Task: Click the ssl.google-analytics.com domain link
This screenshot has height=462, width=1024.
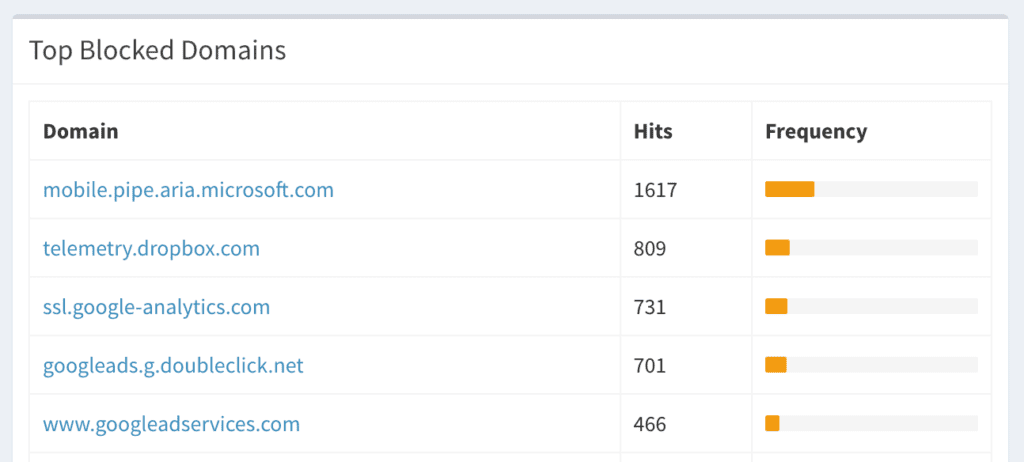Action: click(x=157, y=307)
